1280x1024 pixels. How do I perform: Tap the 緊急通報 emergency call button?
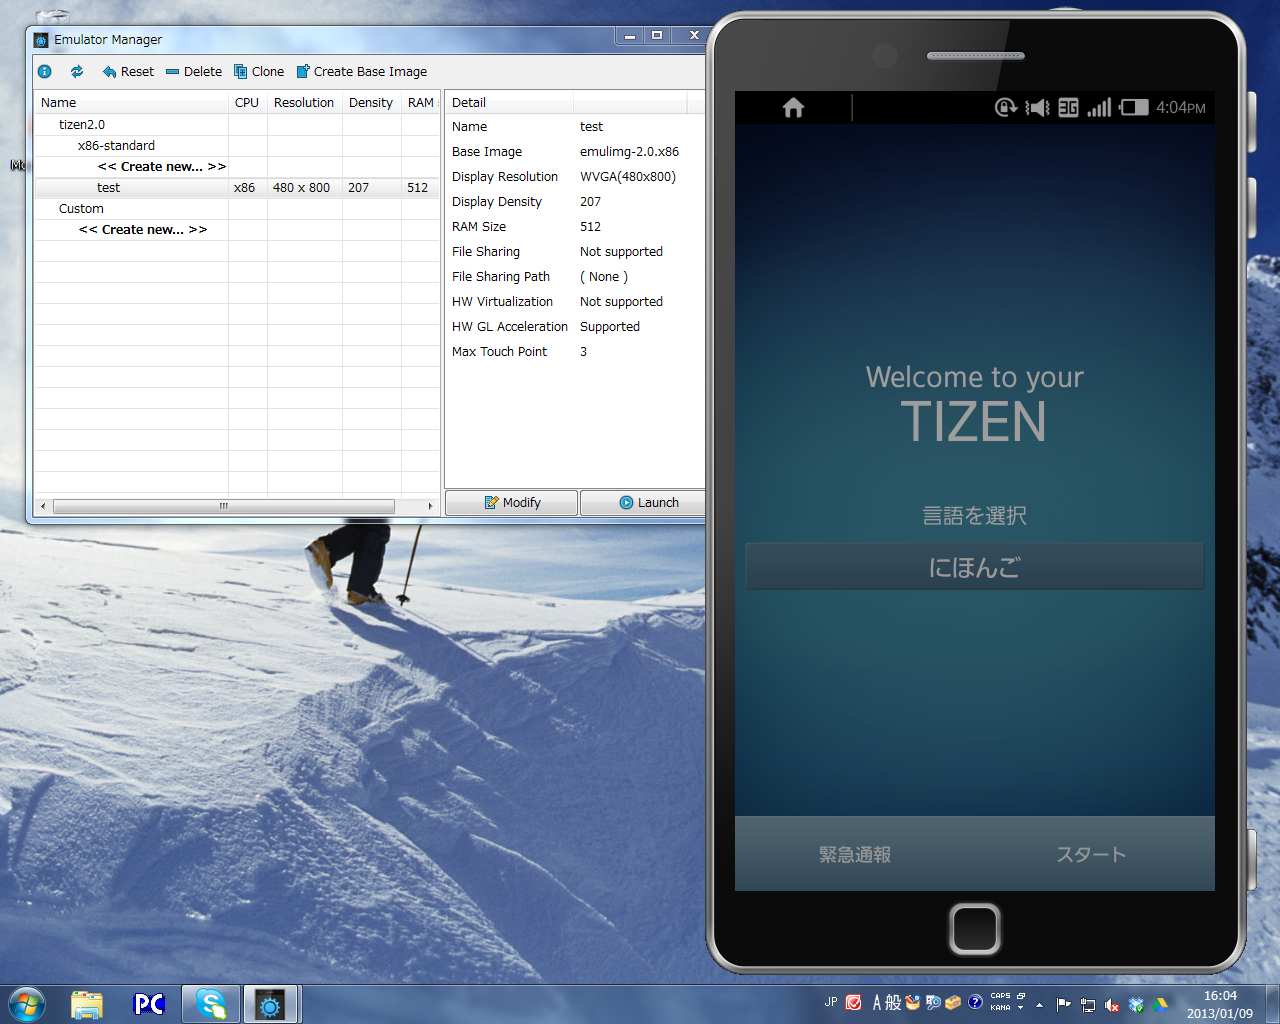pos(855,854)
